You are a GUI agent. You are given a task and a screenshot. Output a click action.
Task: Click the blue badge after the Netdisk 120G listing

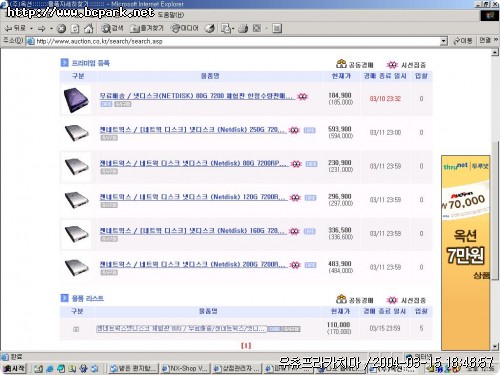point(311,198)
